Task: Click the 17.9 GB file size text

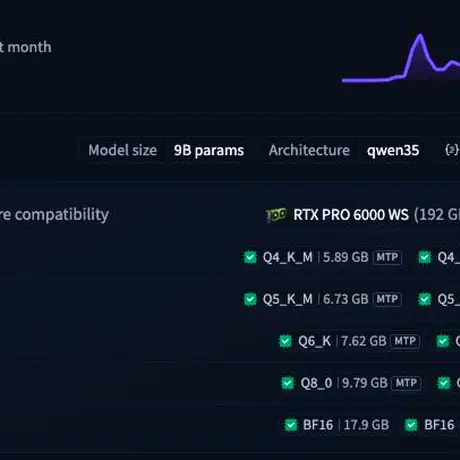Action: pyautogui.click(x=366, y=425)
